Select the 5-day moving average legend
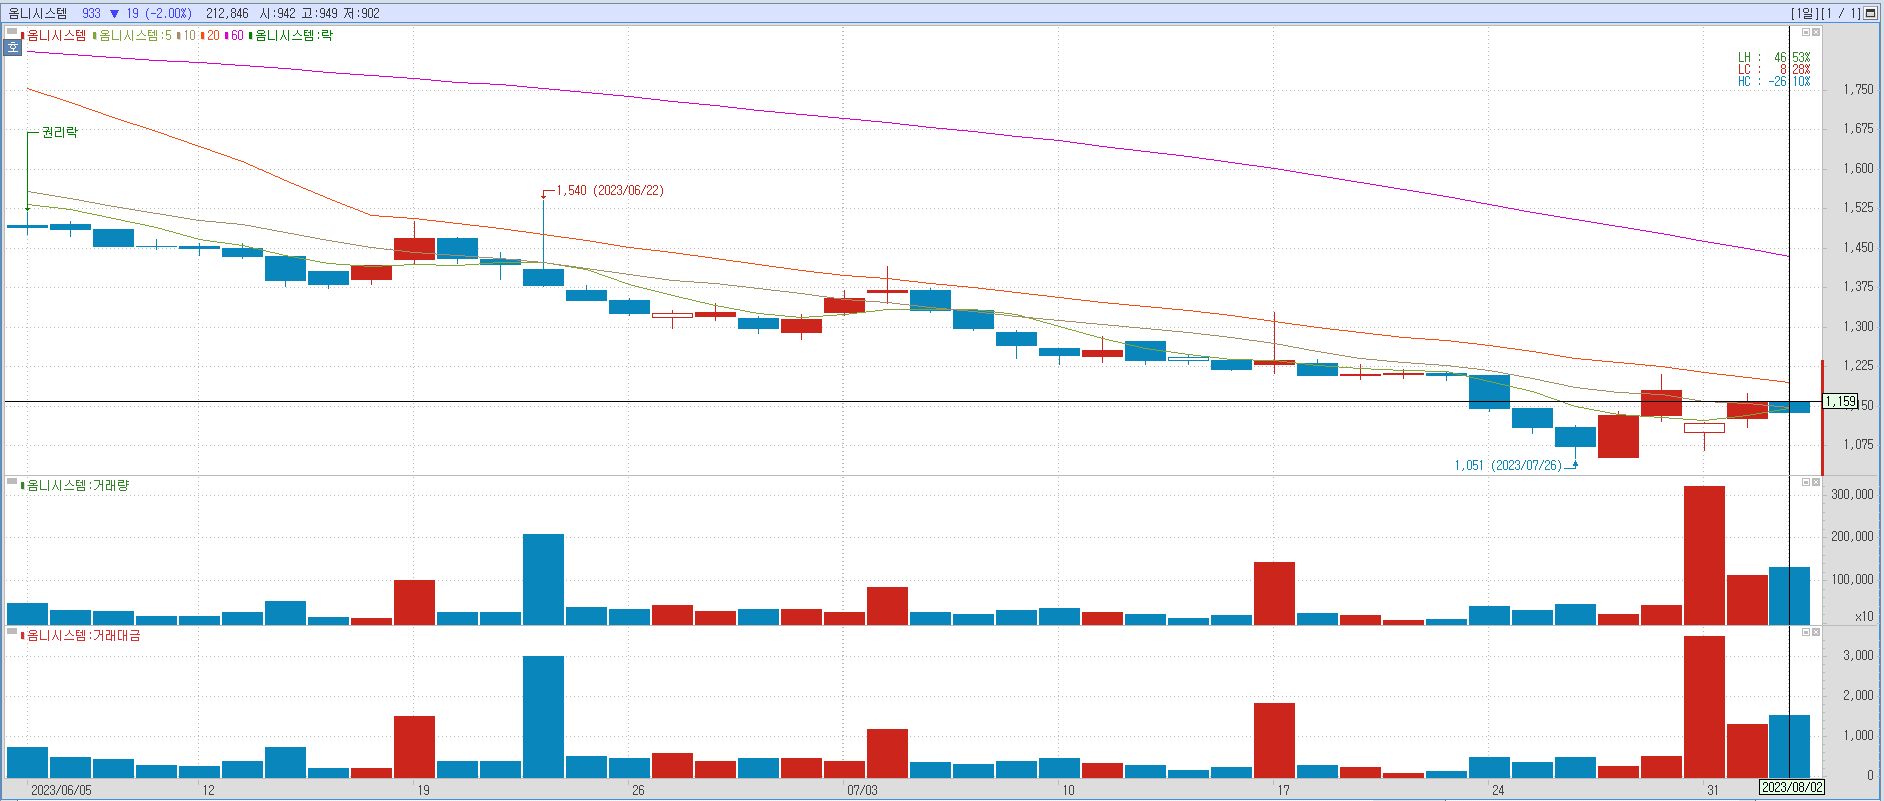The width and height of the screenshot is (1884, 801). (x=134, y=35)
